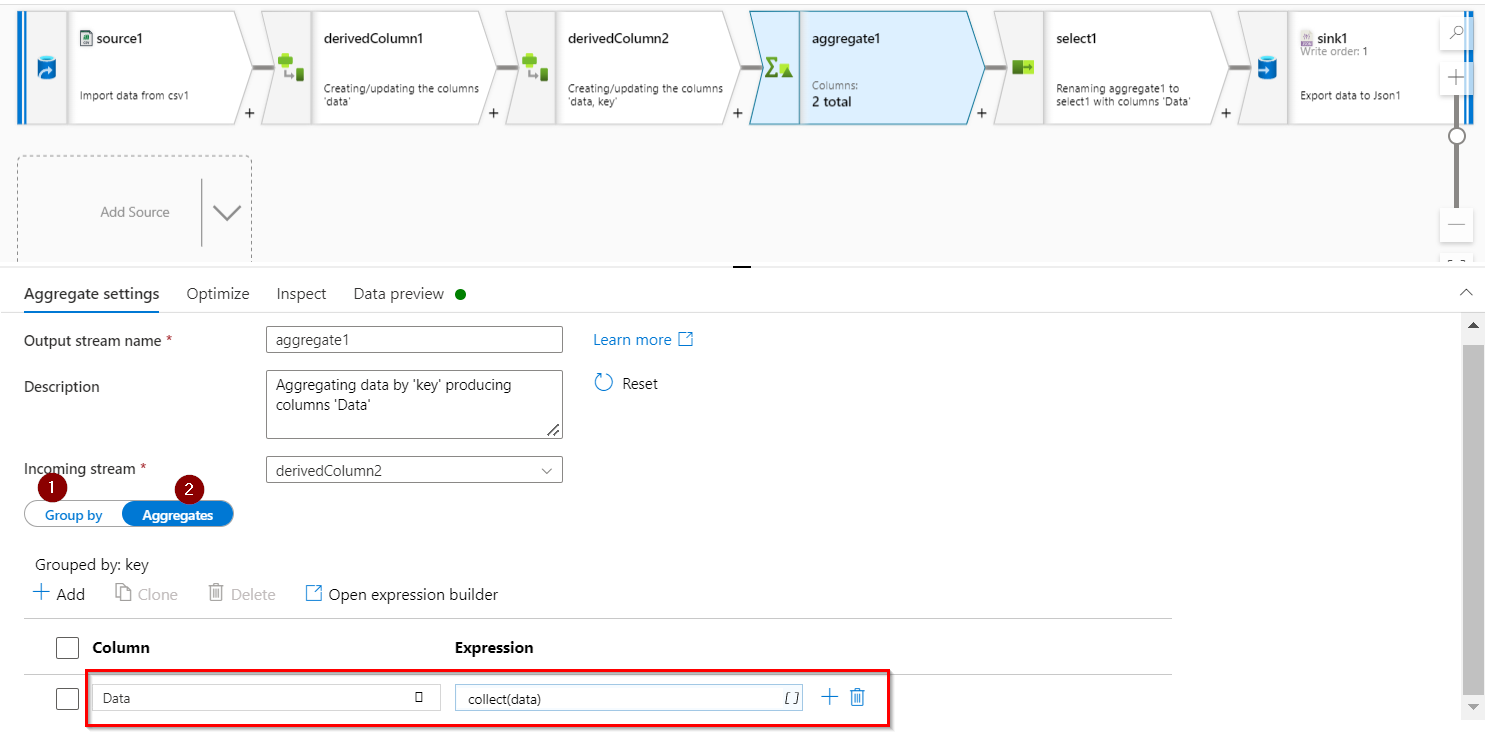
Task: Click the collect(data) expression field
Action: 629,698
